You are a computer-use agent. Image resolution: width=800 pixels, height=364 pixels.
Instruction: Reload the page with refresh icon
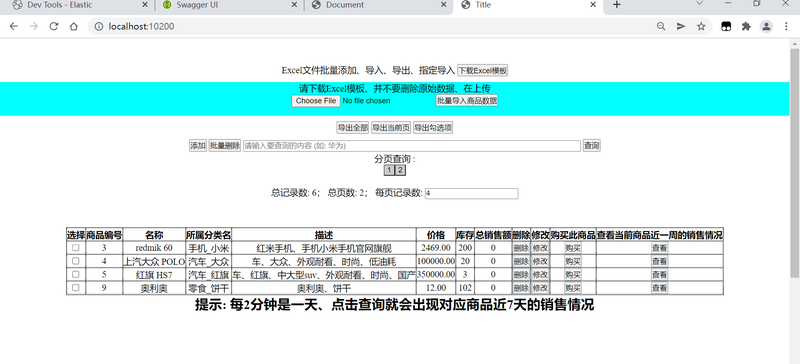point(54,27)
